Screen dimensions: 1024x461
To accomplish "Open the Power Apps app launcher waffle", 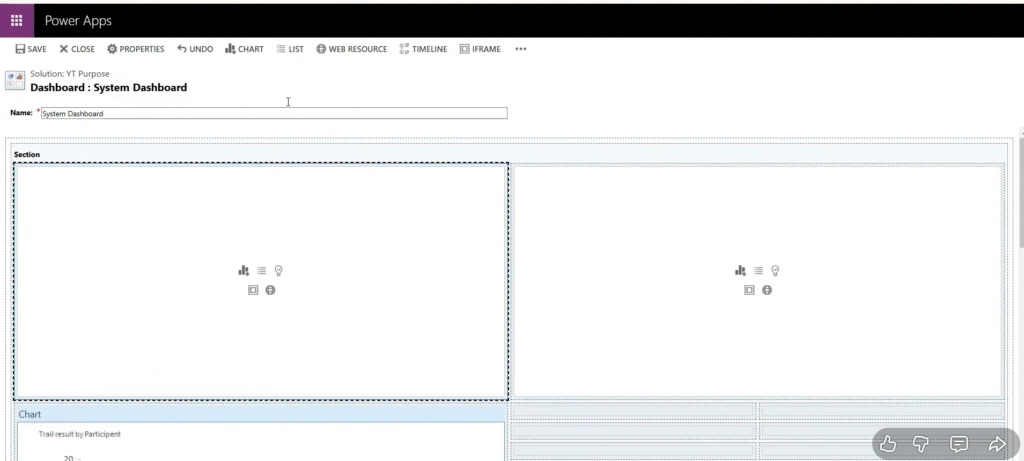I will (17, 20).
